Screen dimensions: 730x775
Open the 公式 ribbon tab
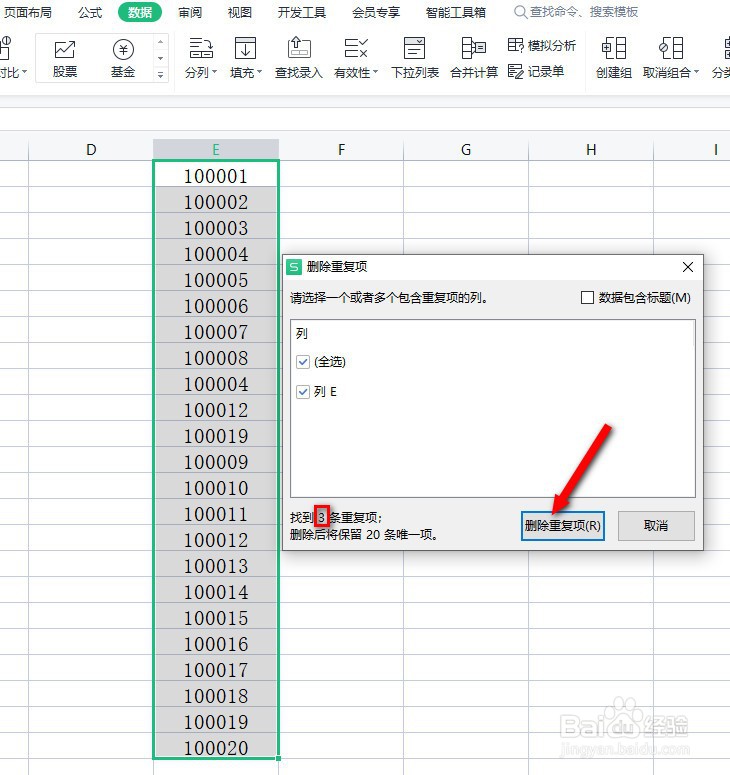[x=90, y=12]
